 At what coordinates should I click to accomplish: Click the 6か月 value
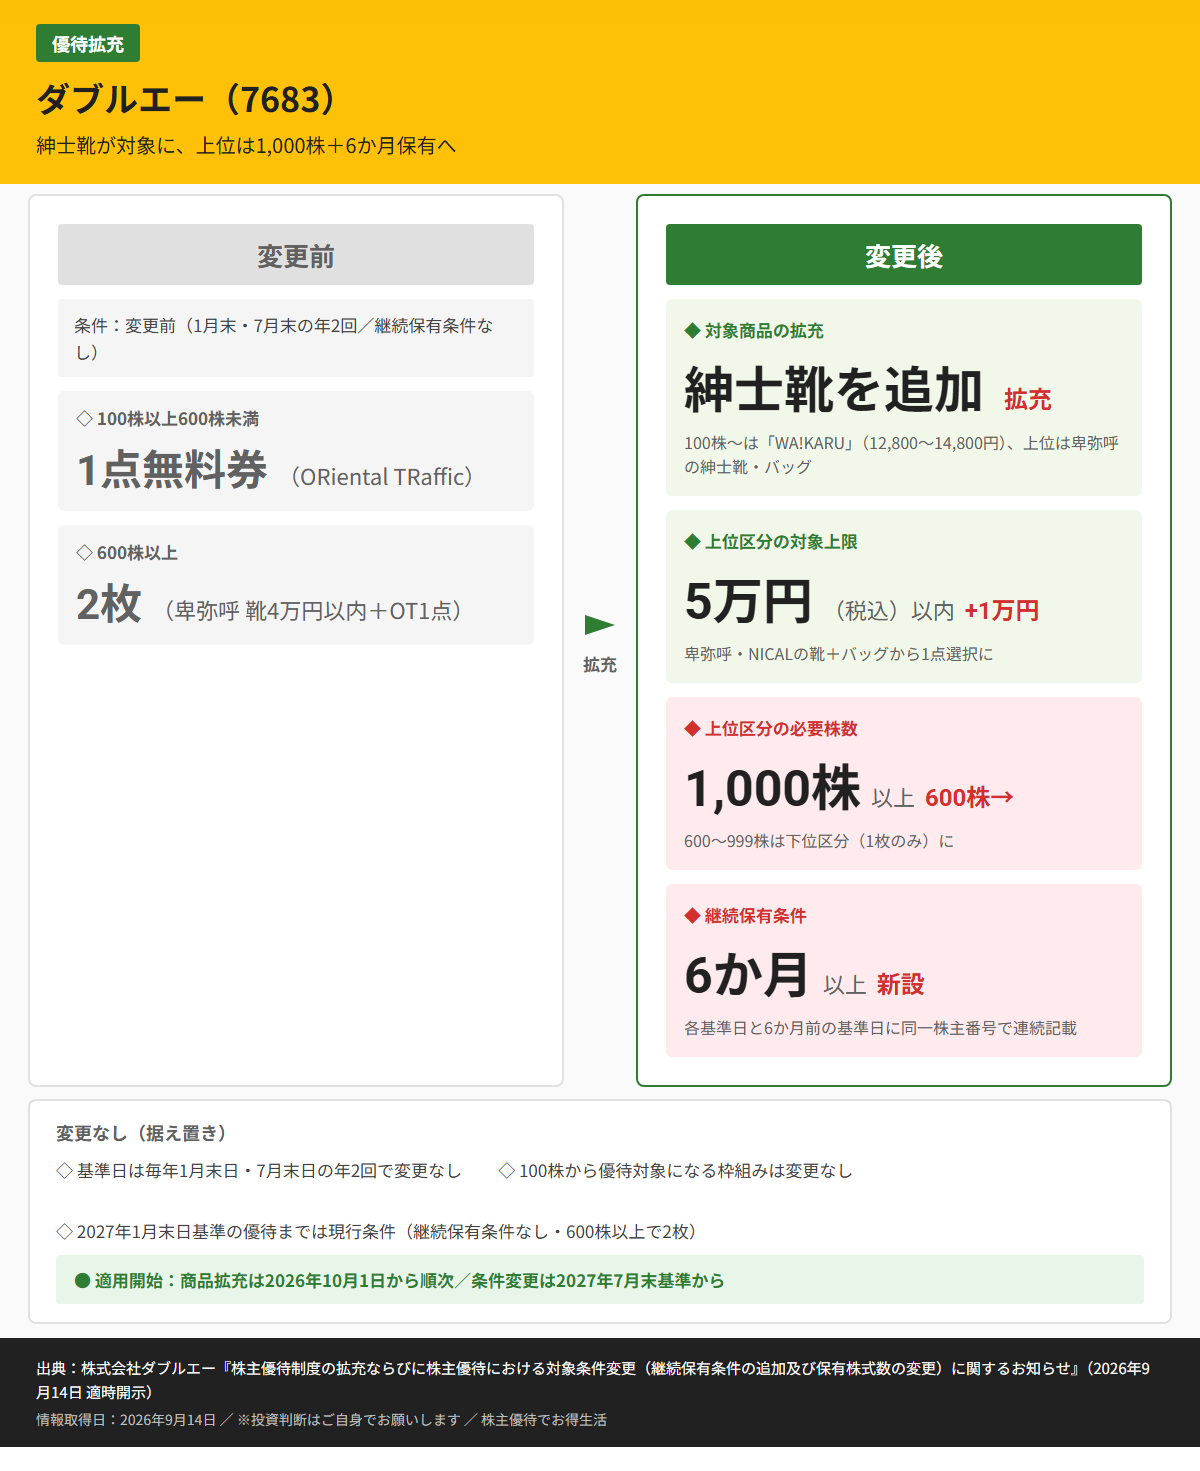746,975
